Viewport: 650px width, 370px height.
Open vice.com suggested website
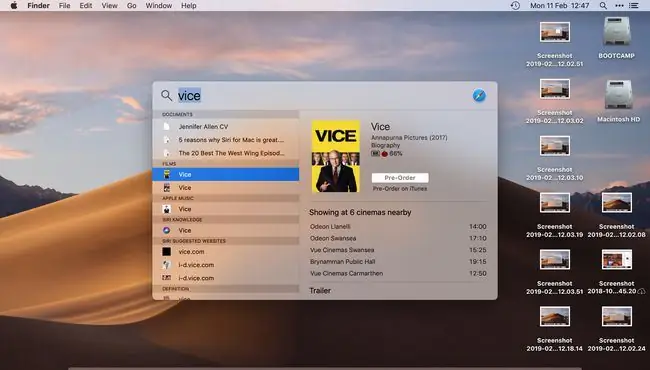pos(226,252)
